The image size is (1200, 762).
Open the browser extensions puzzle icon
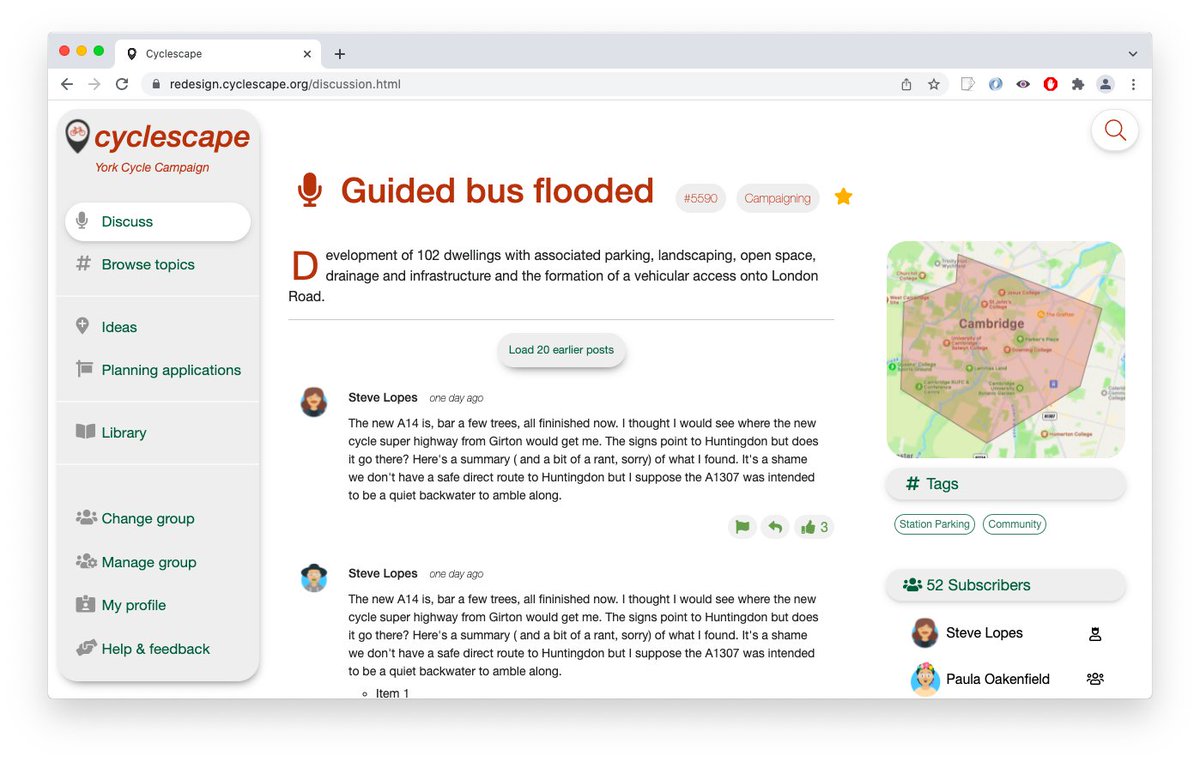click(1077, 84)
